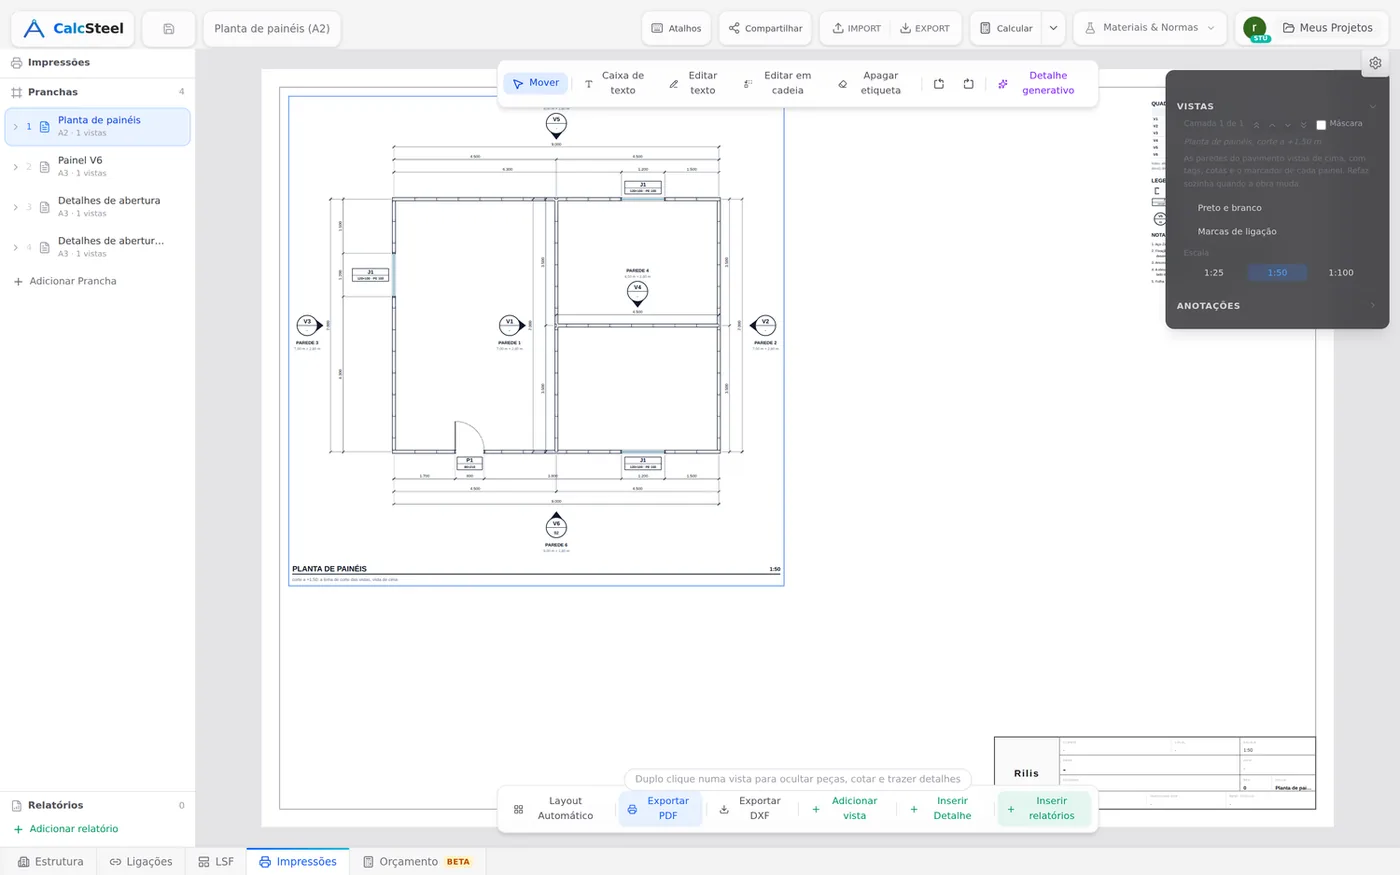Pick the Apagar etiqueta eraser tool

pos(871,83)
